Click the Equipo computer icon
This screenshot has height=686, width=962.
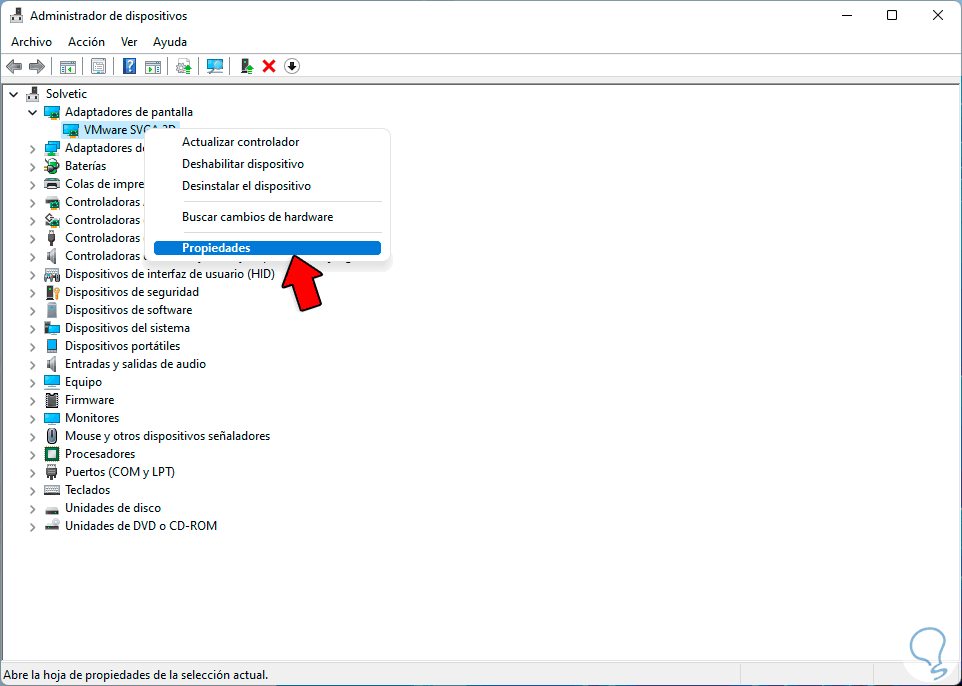click(52, 382)
